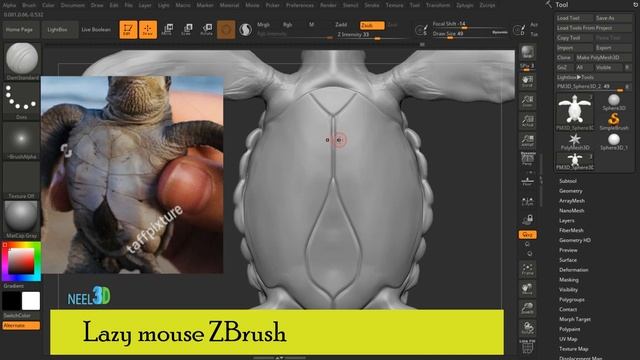Expand the Layers section
The height and width of the screenshot is (360, 640).
coord(567,220)
